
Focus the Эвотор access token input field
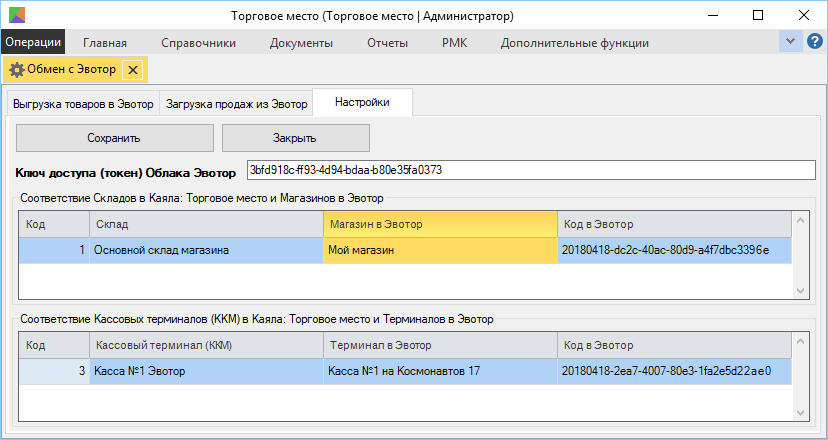click(x=531, y=170)
